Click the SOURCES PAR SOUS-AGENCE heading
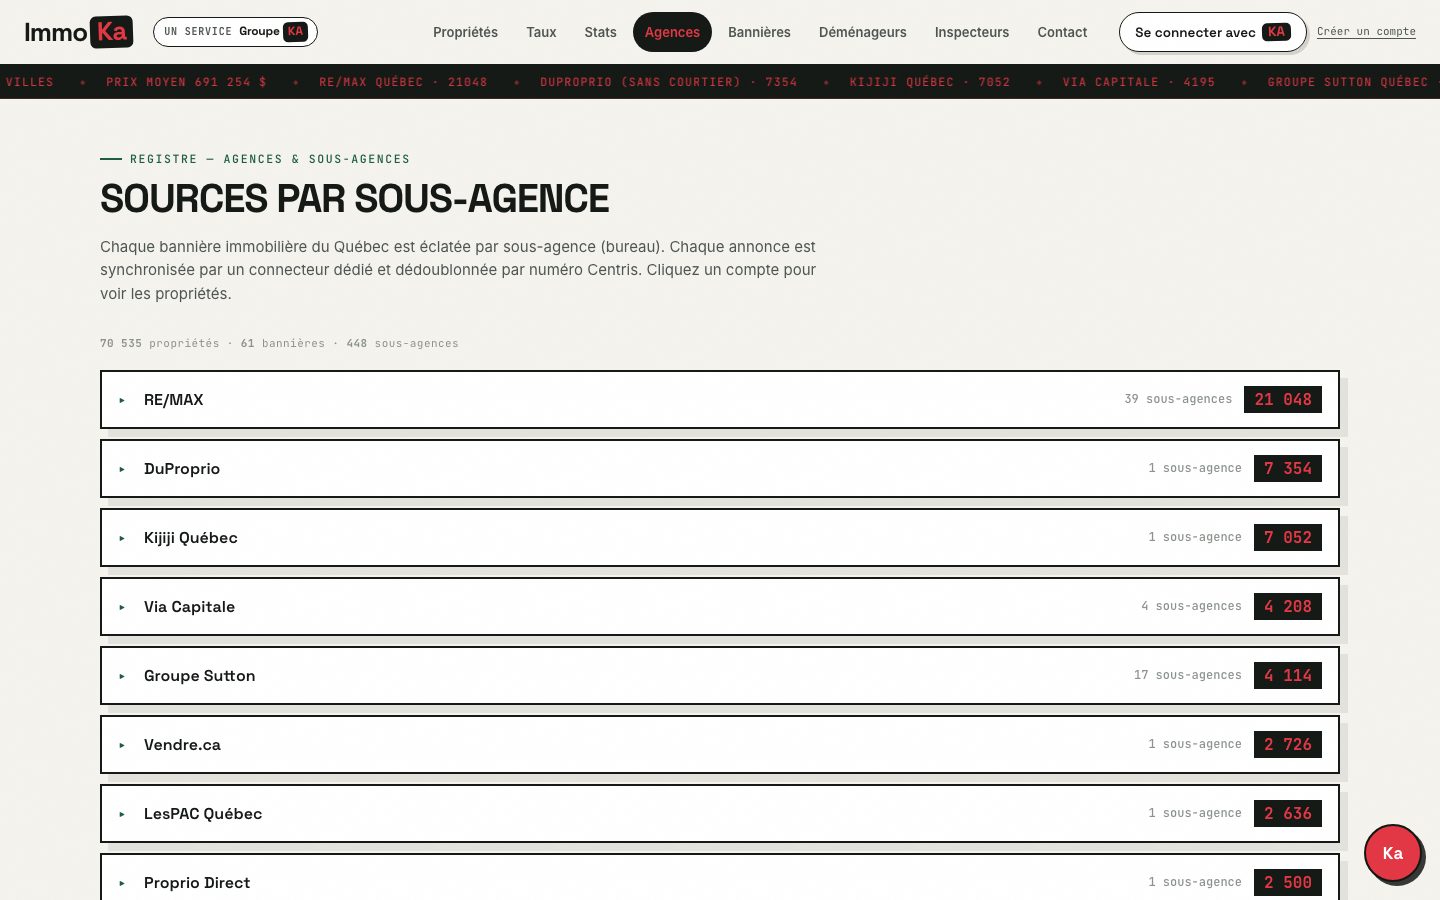This screenshot has width=1440, height=900. pos(354,199)
